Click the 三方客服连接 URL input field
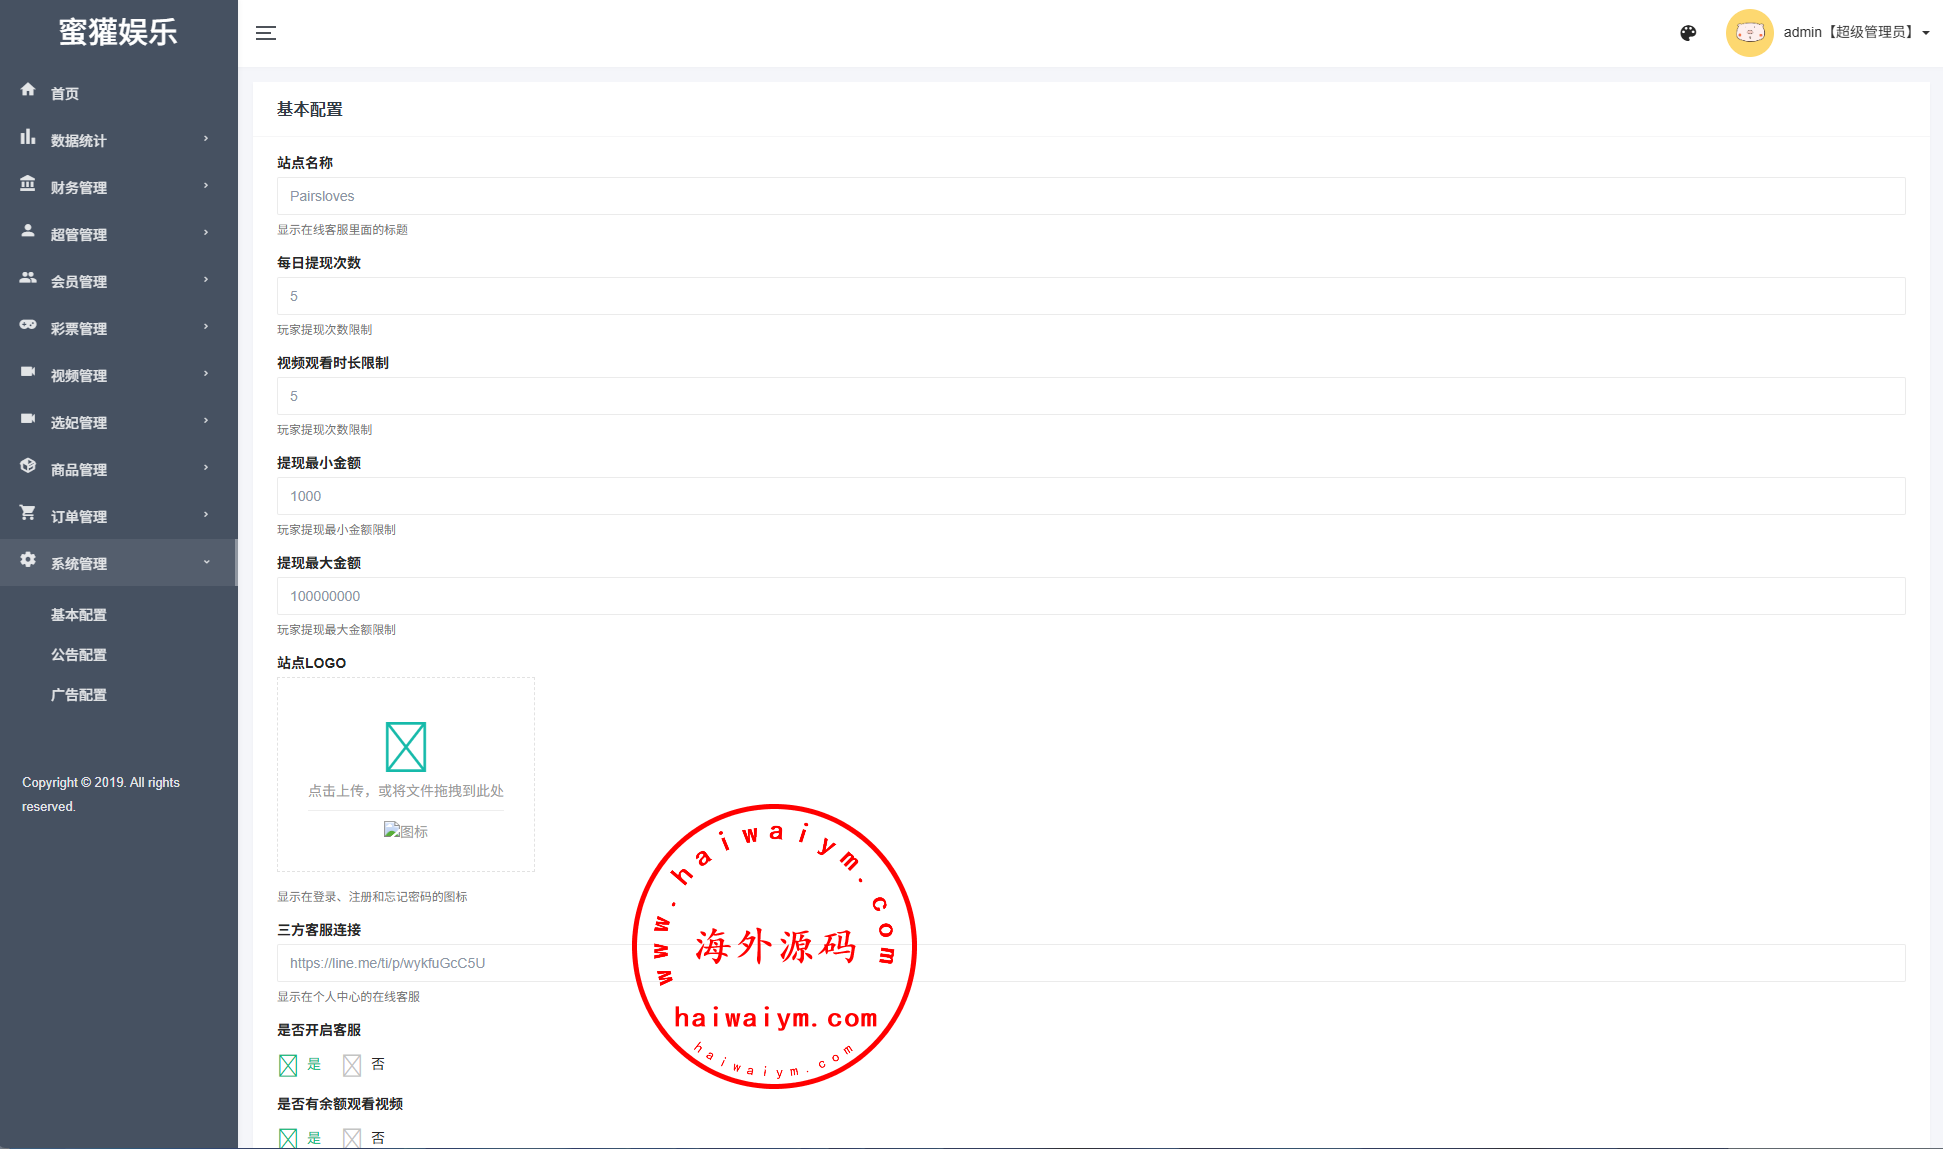 [x=1090, y=963]
